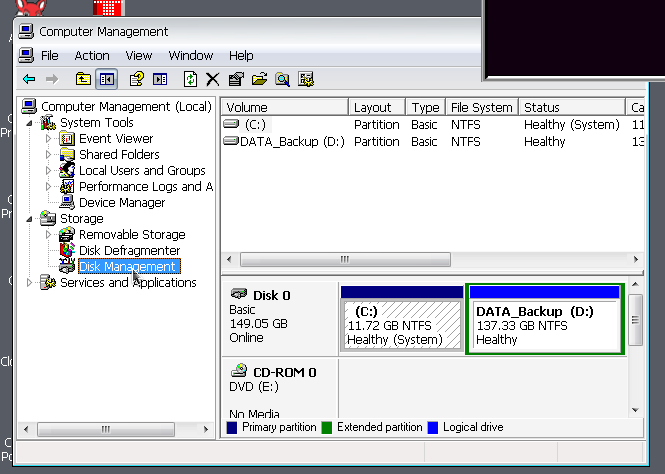Click the Delete X toolbar icon
This screenshot has height=474, width=665.
click(x=213, y=79)
